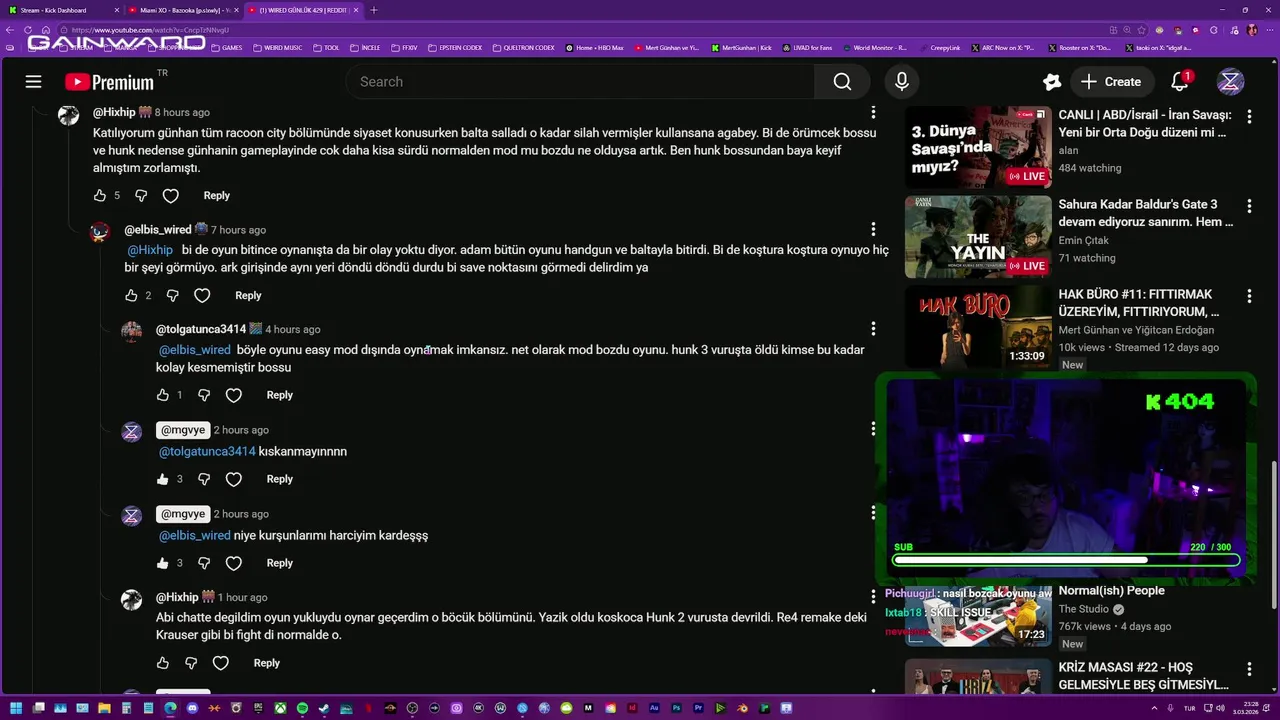
Task: Open Spotify from the taskbar
Action: point(302,708)
